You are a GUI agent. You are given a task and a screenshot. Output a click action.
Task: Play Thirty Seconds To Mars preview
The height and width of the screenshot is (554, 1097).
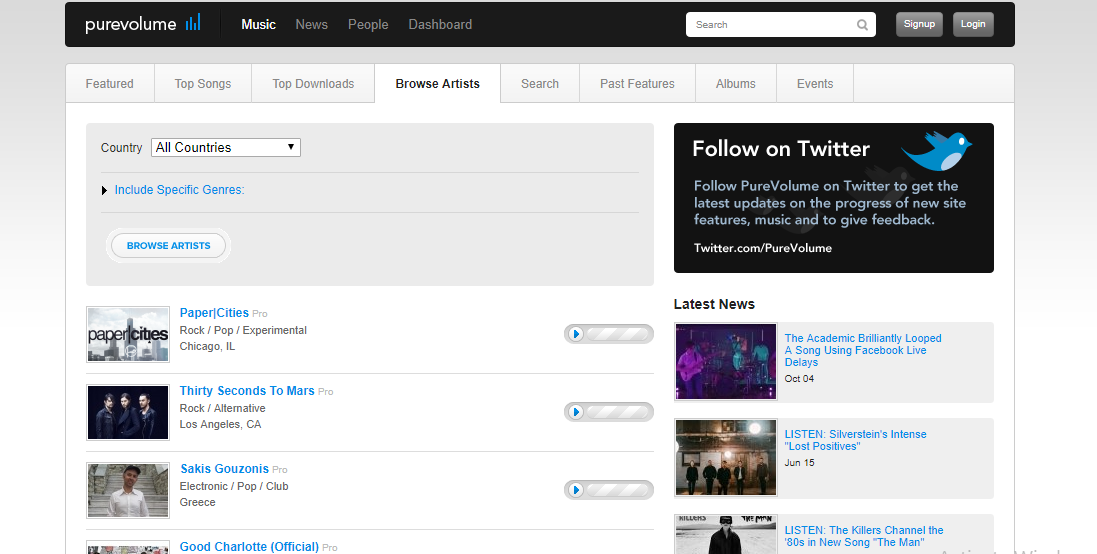[x=576, y=412]
